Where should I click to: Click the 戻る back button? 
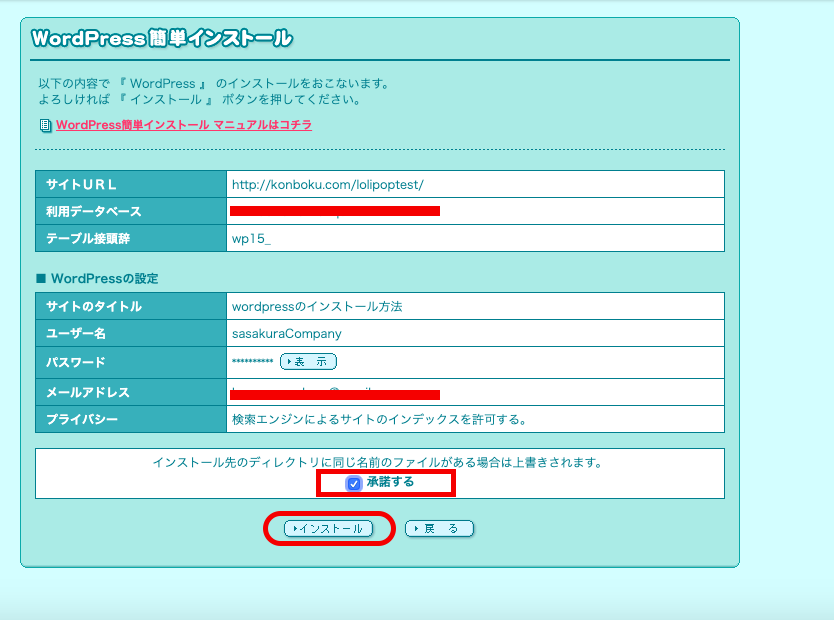point(439,529)
